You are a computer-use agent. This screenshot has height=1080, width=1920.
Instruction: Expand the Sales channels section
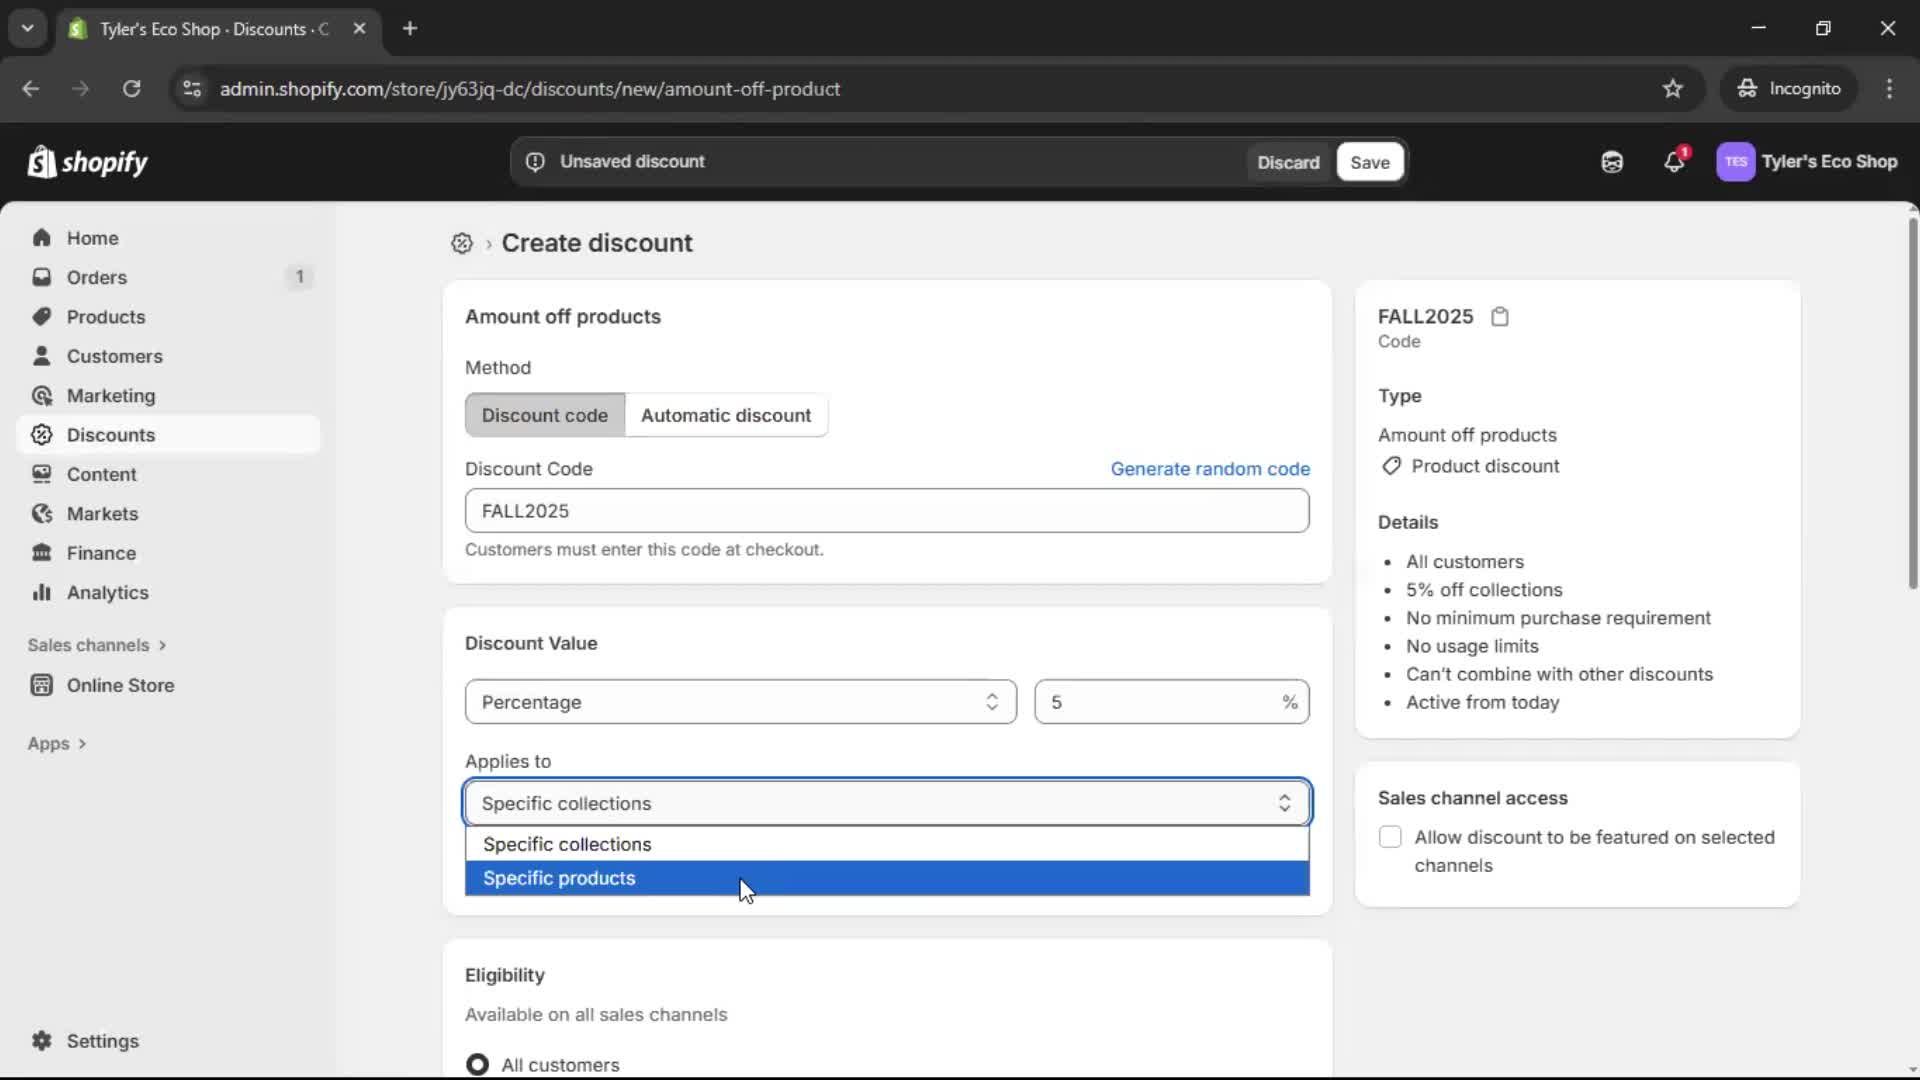coord(96,645)
